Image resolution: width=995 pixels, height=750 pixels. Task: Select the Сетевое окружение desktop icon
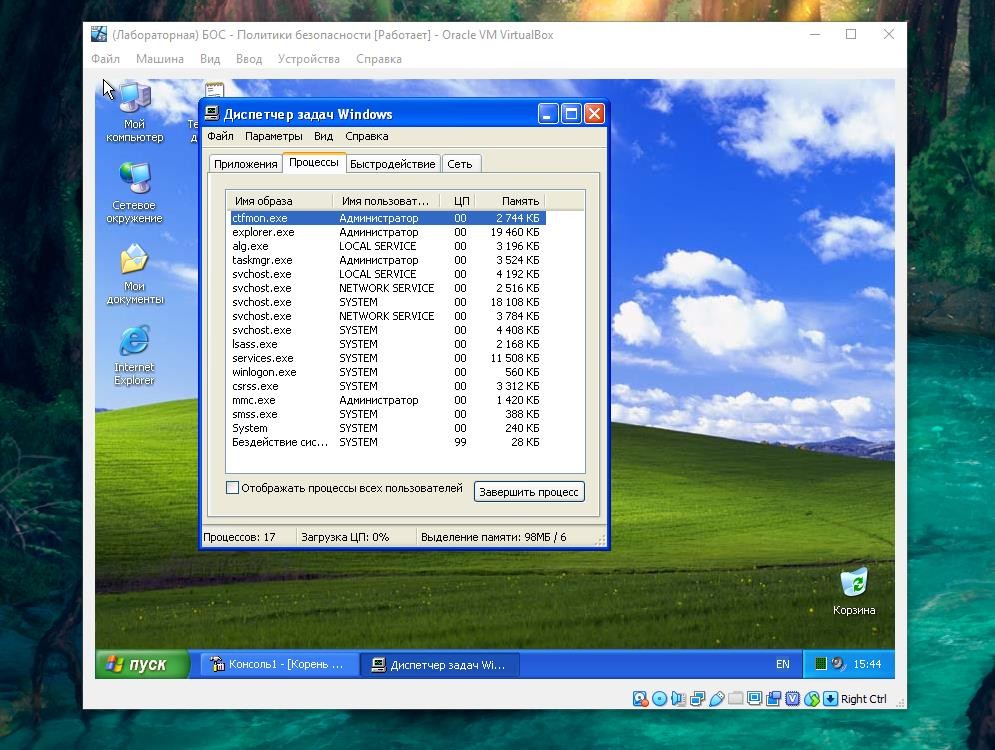135,192
